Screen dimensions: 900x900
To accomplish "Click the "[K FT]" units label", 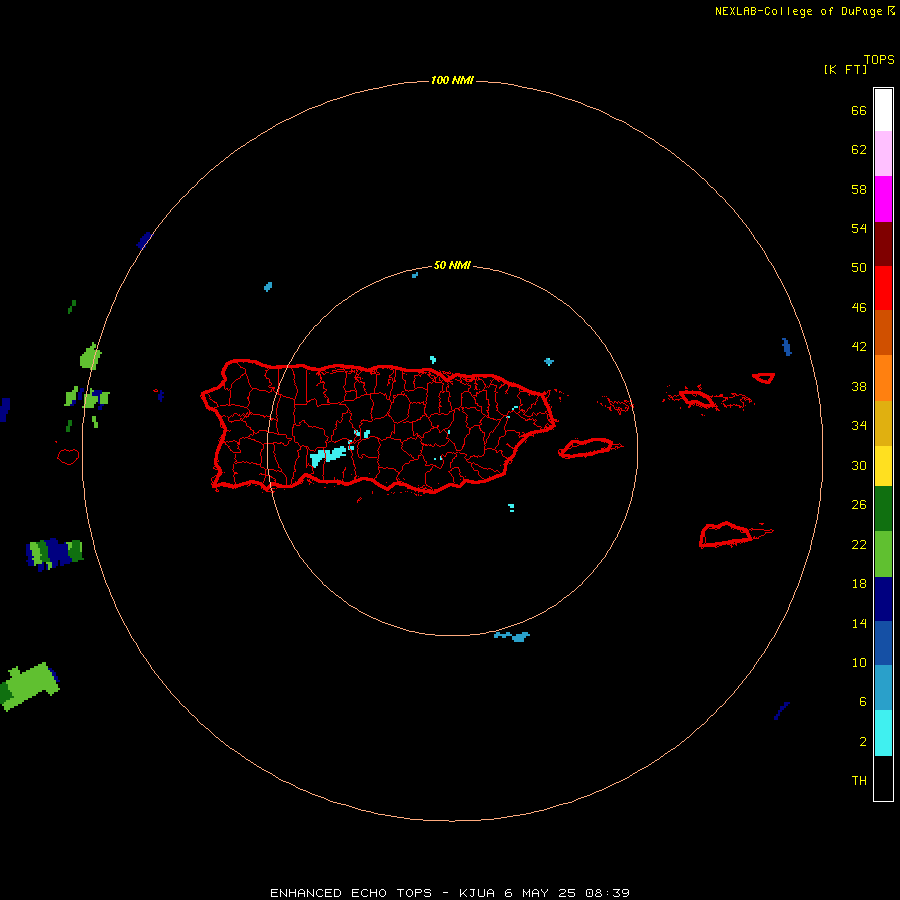I will (845, 69).
